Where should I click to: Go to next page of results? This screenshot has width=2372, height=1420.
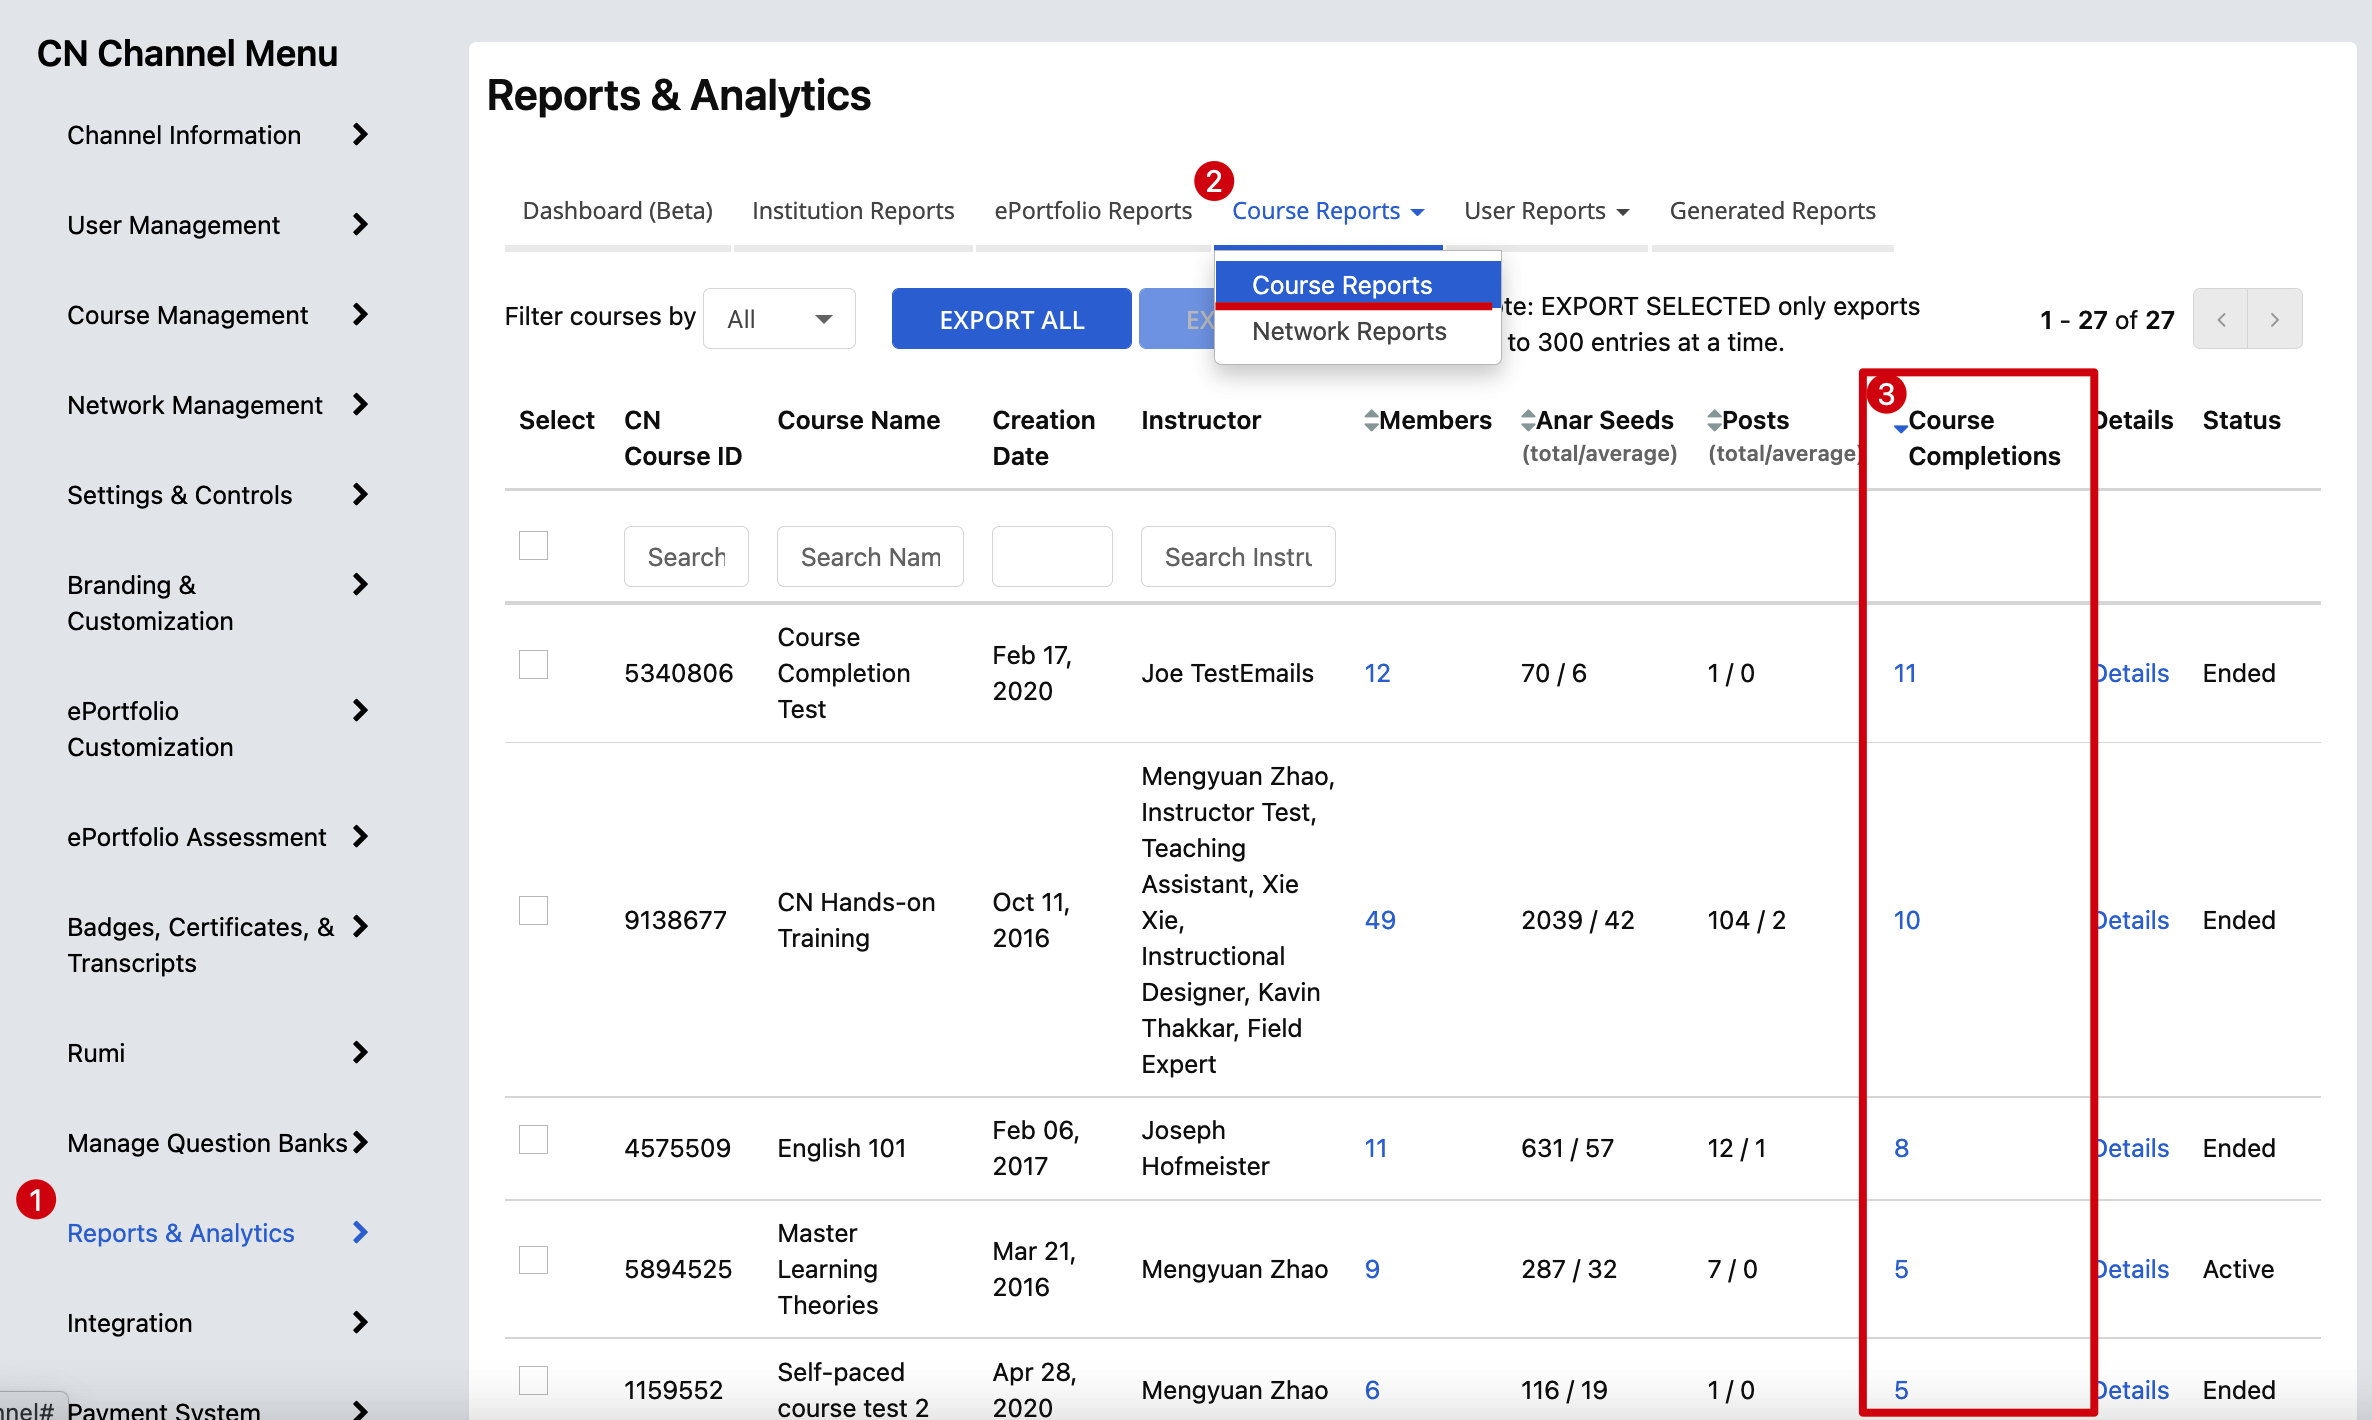[x=2275, y=319]
